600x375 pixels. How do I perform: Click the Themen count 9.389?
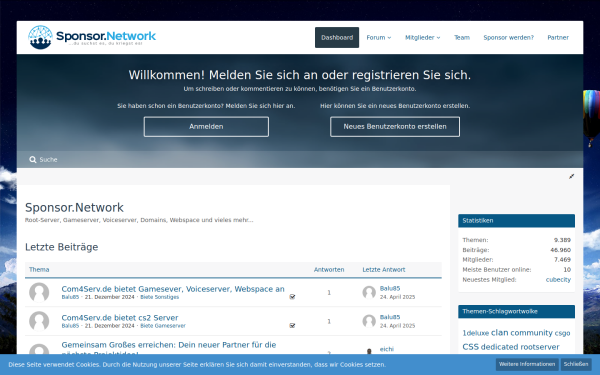[562, 240]
